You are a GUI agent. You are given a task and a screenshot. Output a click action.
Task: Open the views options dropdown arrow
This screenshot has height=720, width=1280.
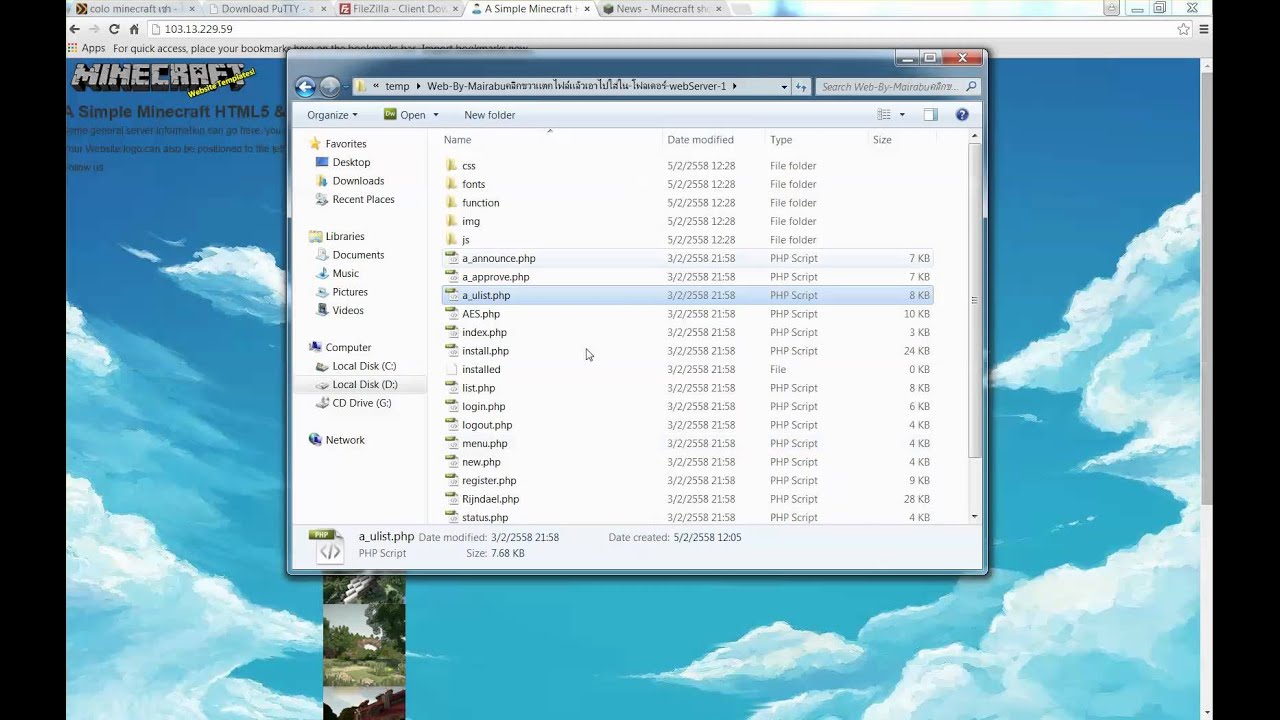(902, 115)
